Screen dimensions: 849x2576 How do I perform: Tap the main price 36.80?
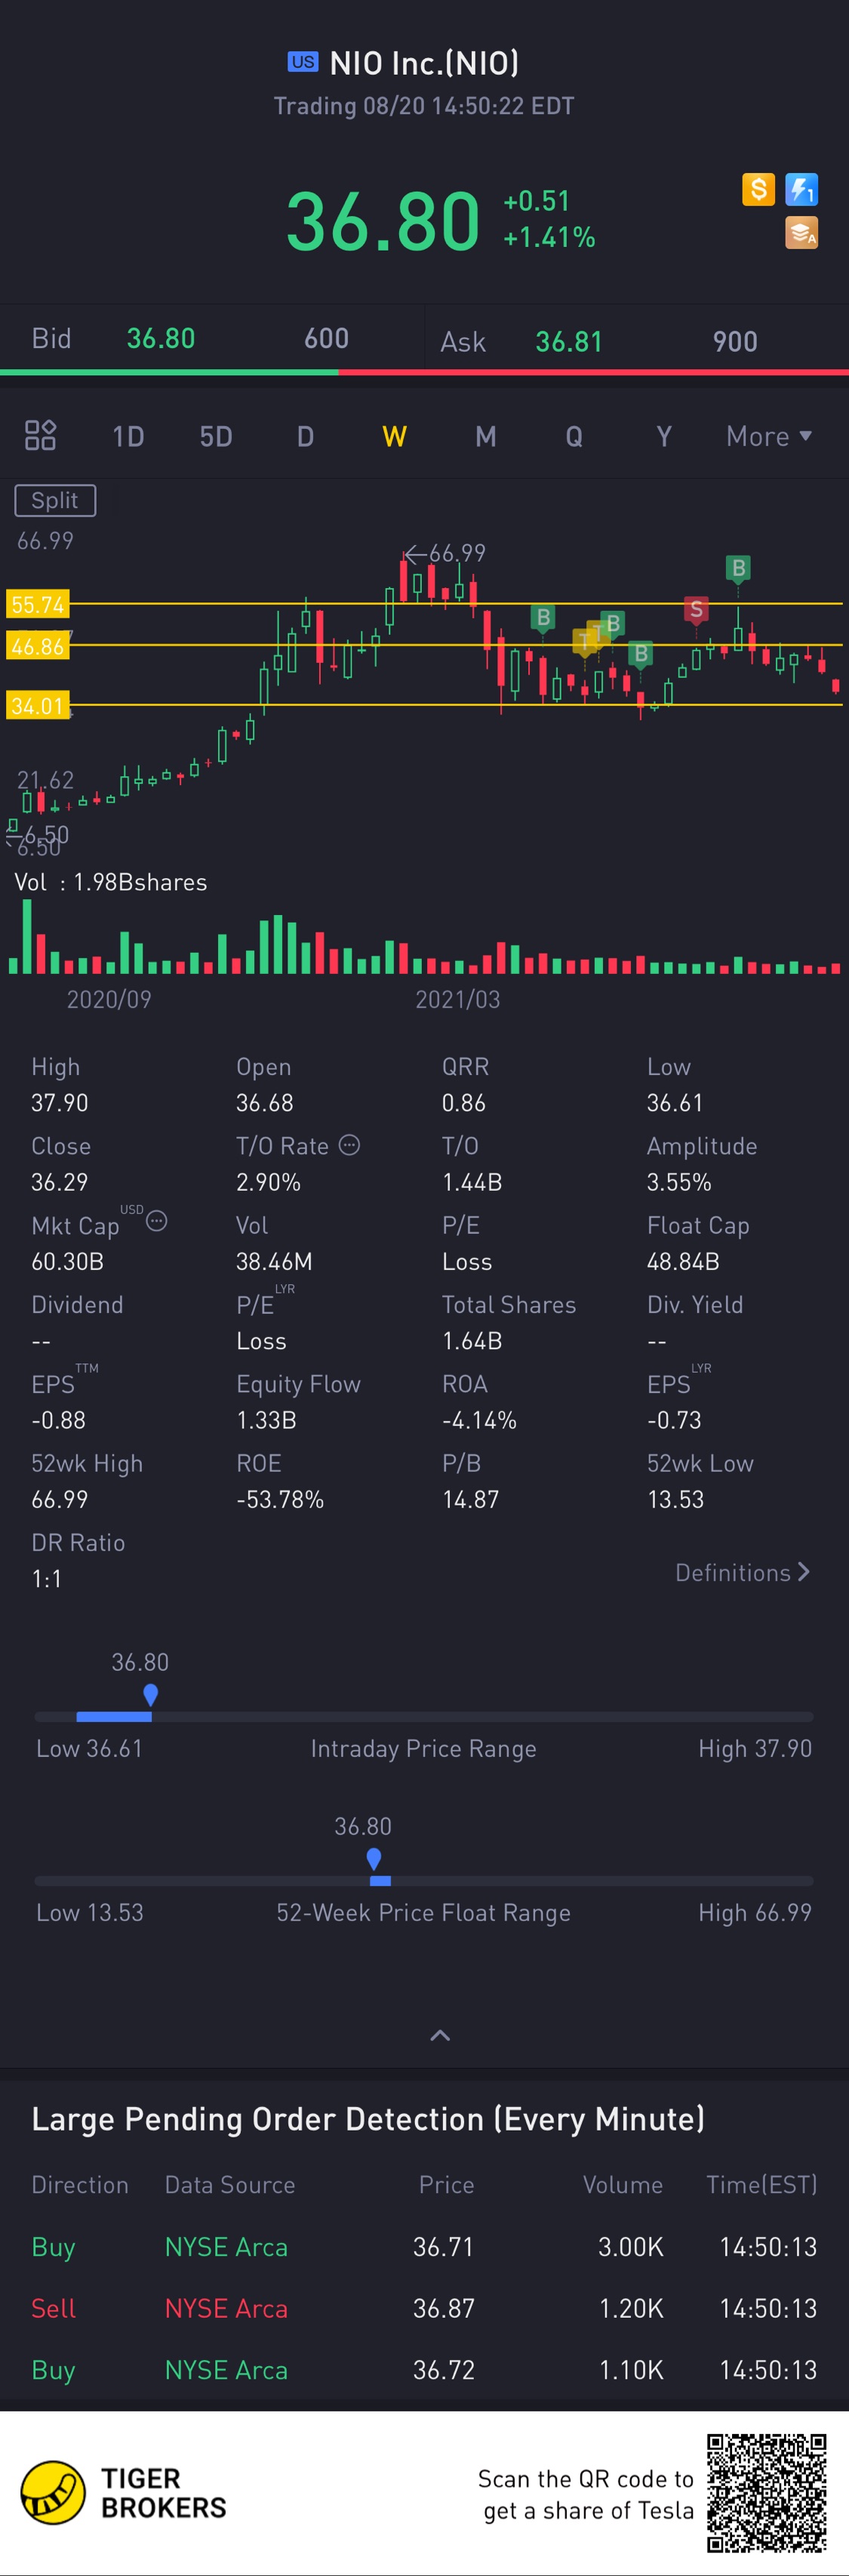coord(383,221)
